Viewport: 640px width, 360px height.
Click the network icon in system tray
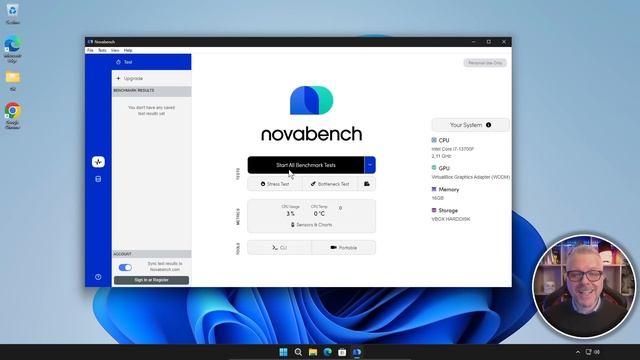point(588,352)
